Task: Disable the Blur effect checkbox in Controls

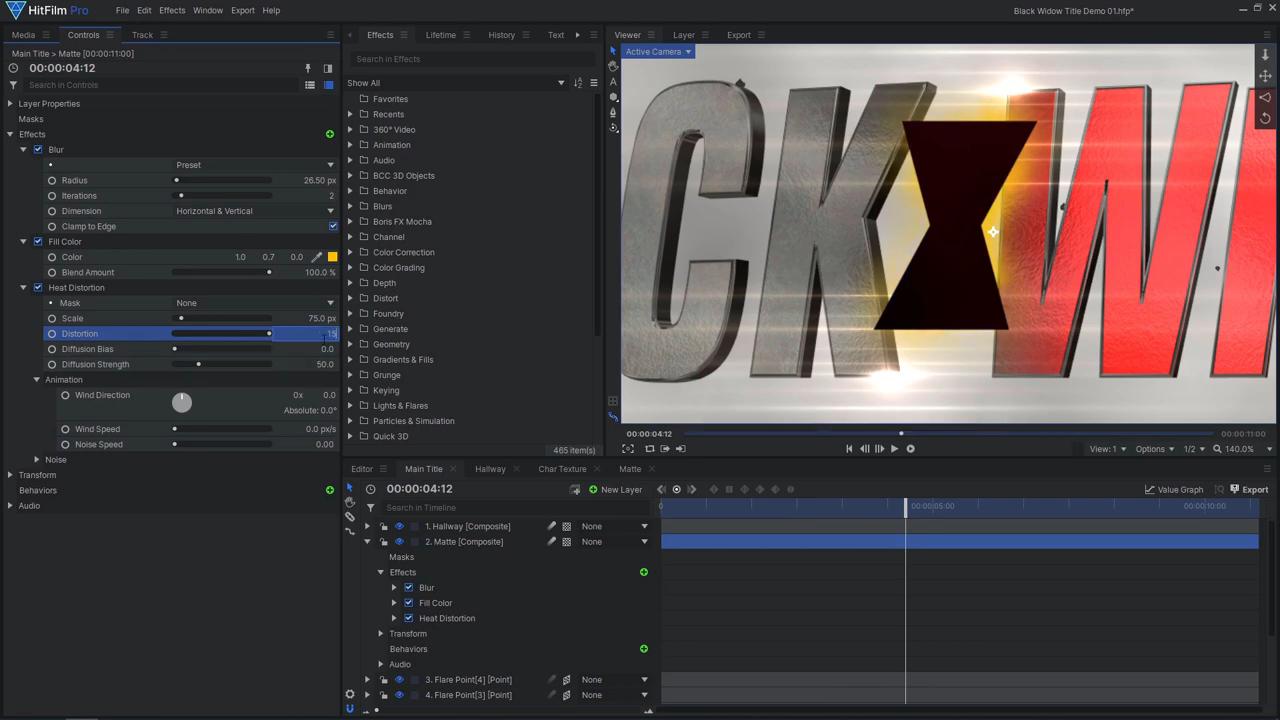Action: point(38,150)
